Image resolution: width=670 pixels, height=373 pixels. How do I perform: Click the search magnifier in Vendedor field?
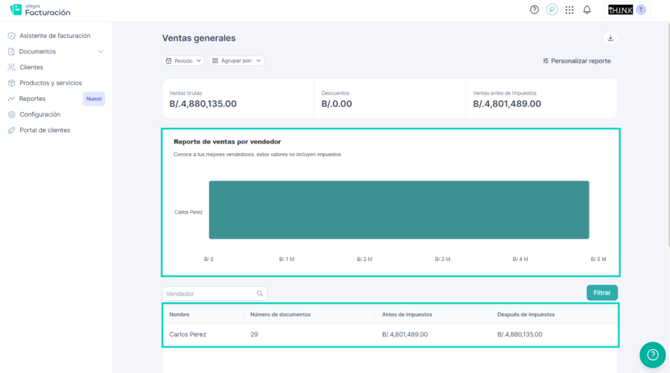(x=260, y=294)
